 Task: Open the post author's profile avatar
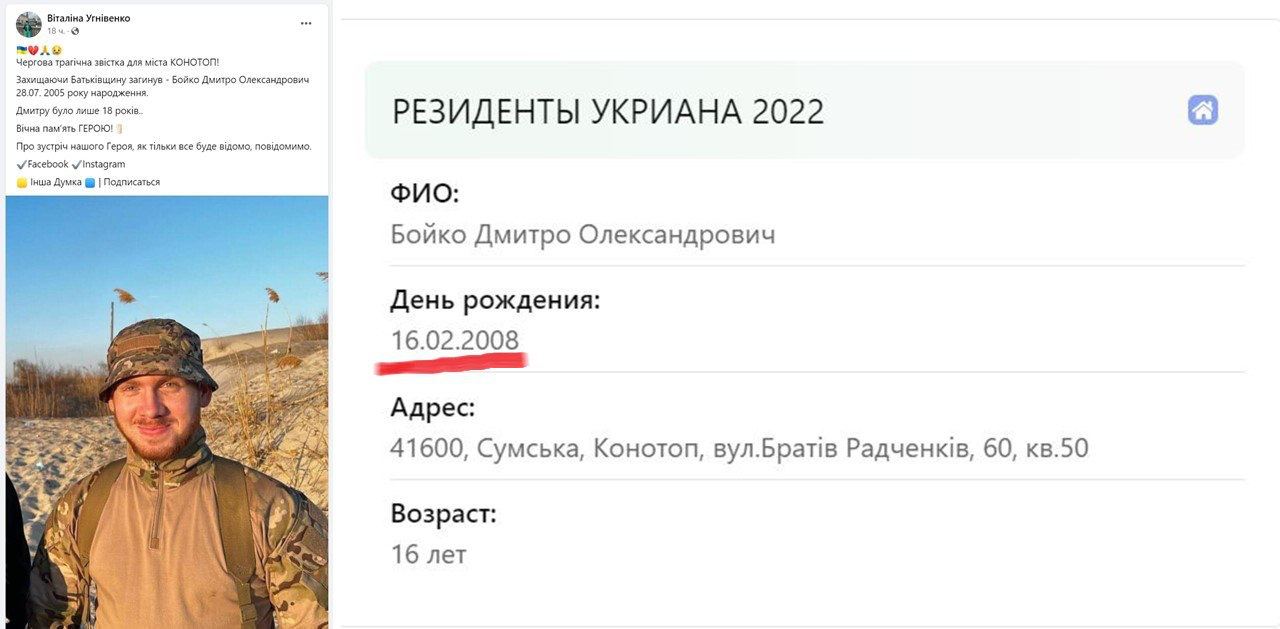tap(29, 24)
